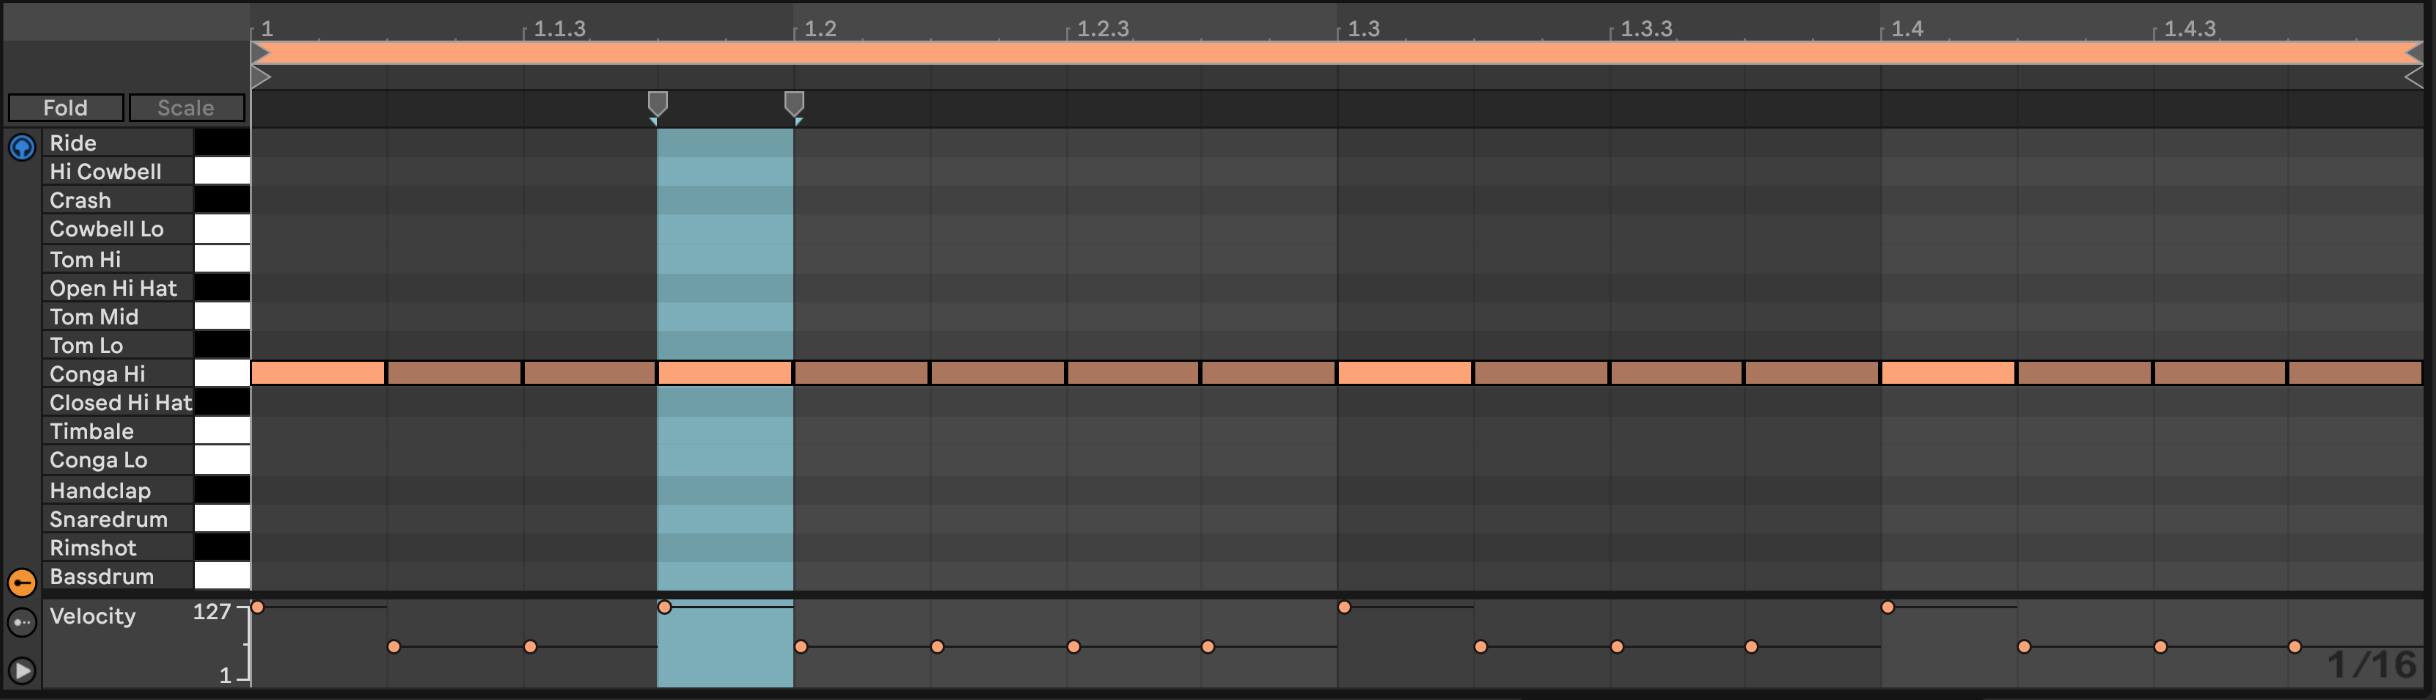Click the velocity marker at beat 1.4
The width and height of the screenshot is (2436, 700).
point(1887,607)
